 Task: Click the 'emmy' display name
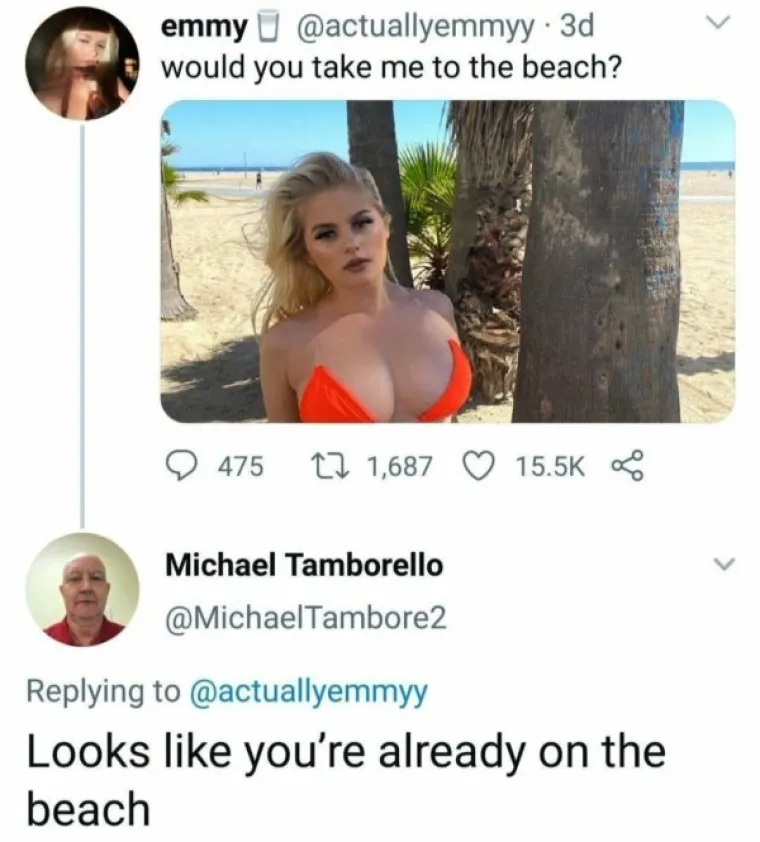tap(205, 27)
